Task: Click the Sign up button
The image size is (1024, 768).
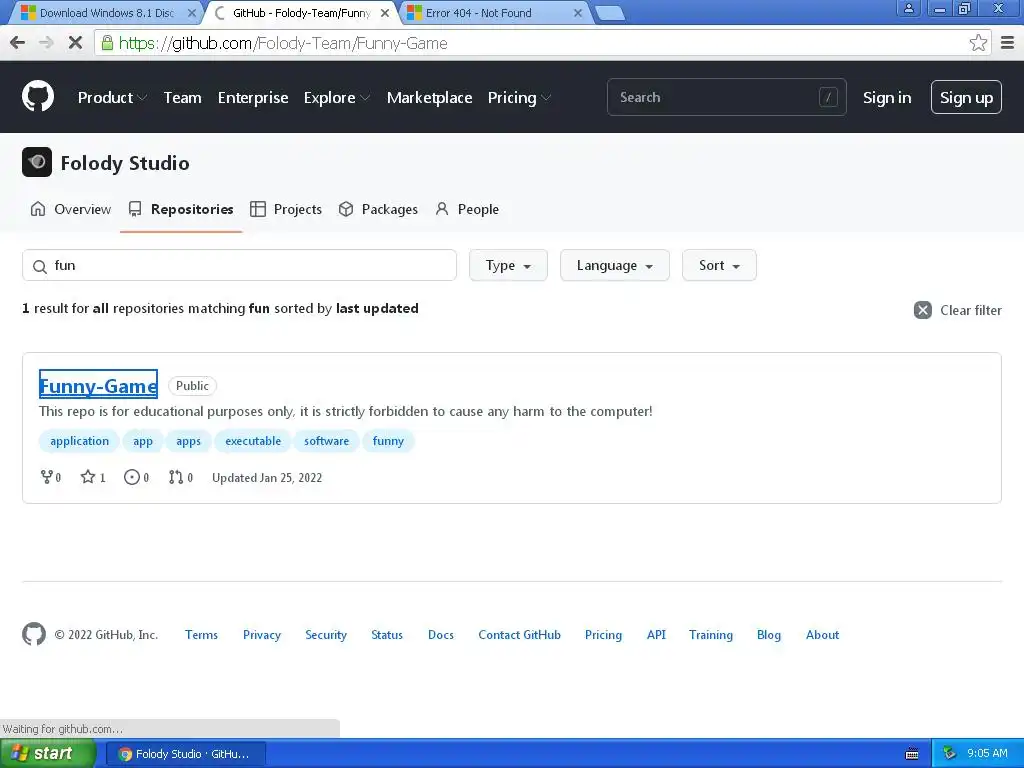Action: click(966, 97)
